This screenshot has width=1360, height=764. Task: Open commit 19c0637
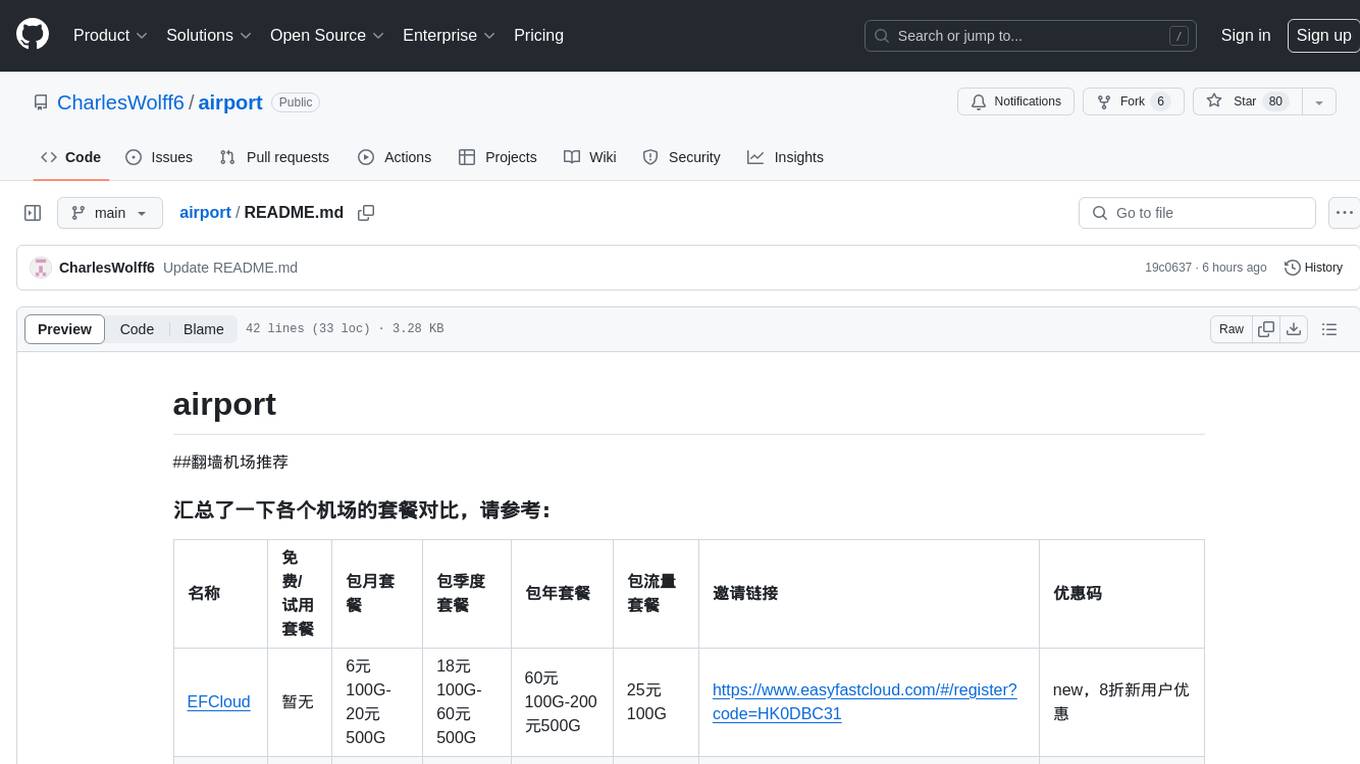tap(1168, 268)
